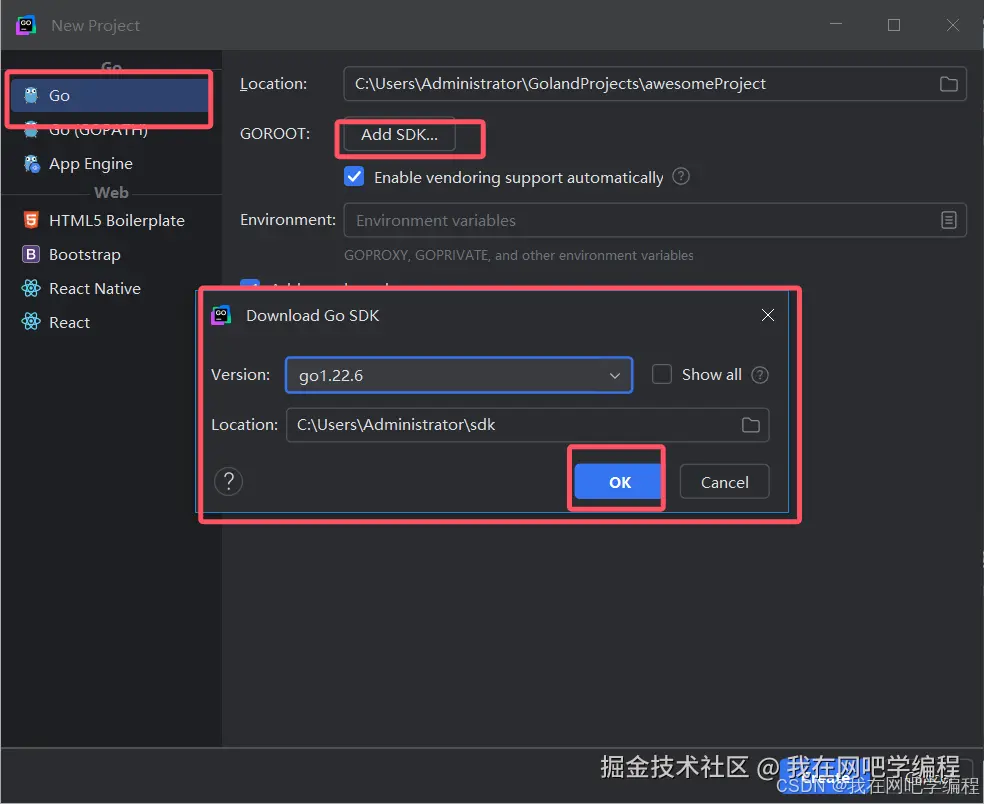Viewport: 984px width, 804px height.
Task: Select the Go project type
Action: [110, 95]
